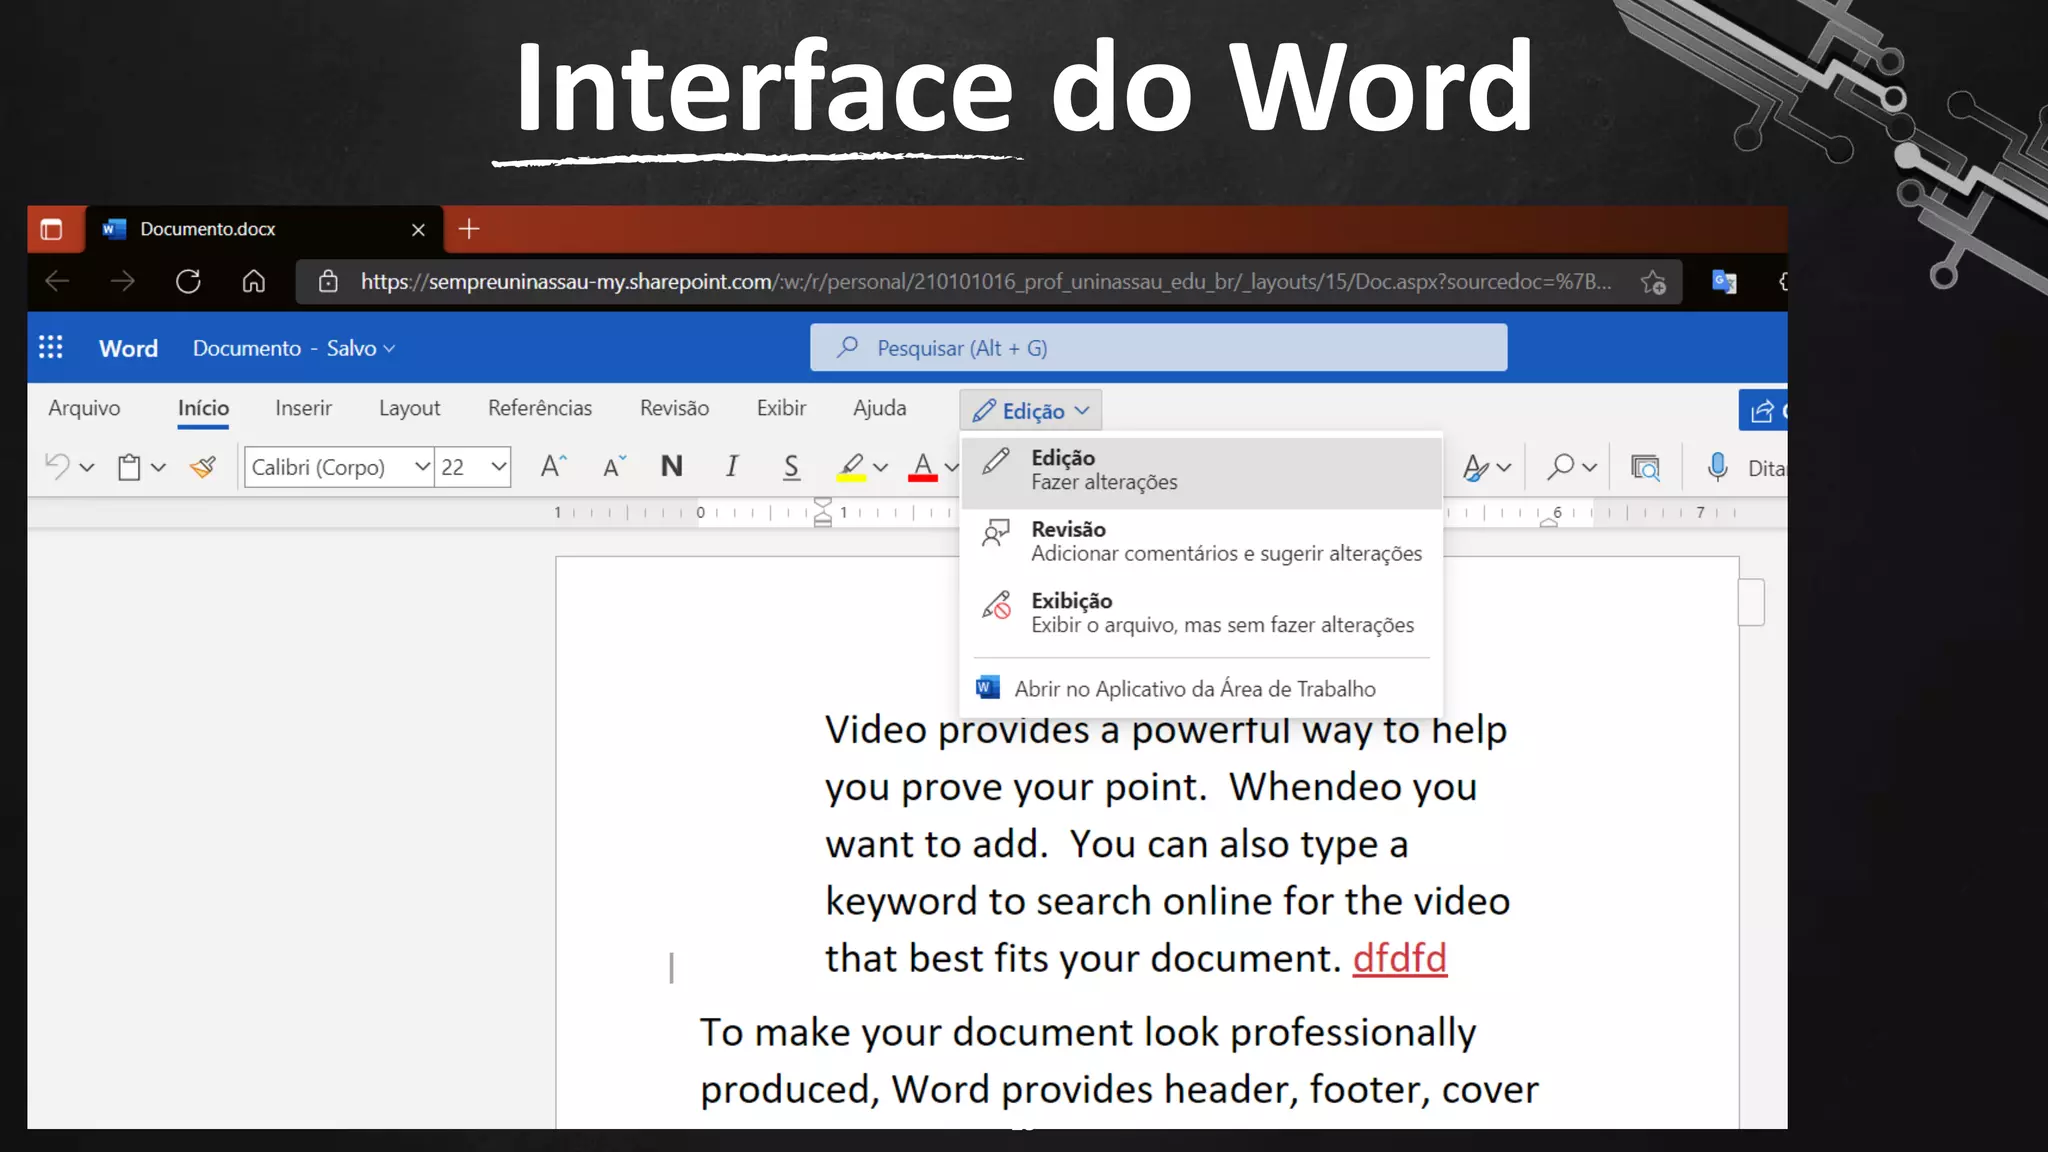Open the Arquivo tab
Screen dimensions: 2048x1152
(x=84, y=408)
